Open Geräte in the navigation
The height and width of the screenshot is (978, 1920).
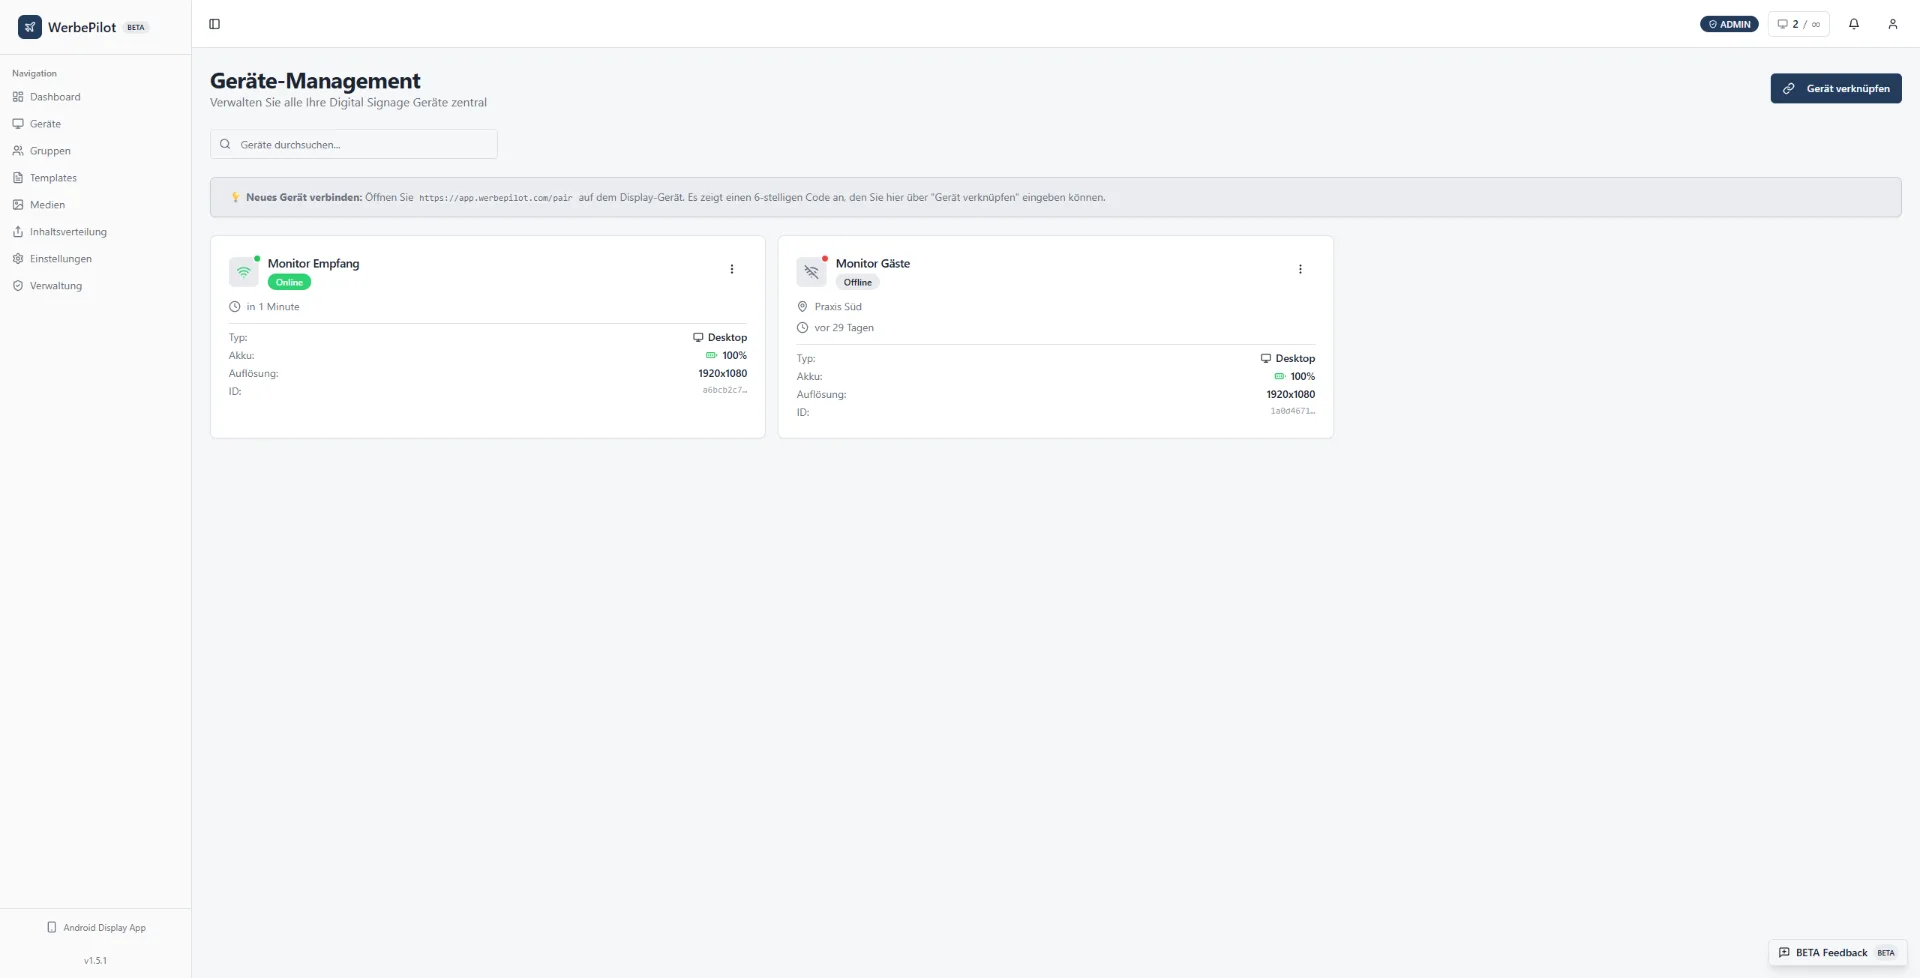[x=45, y=124]
